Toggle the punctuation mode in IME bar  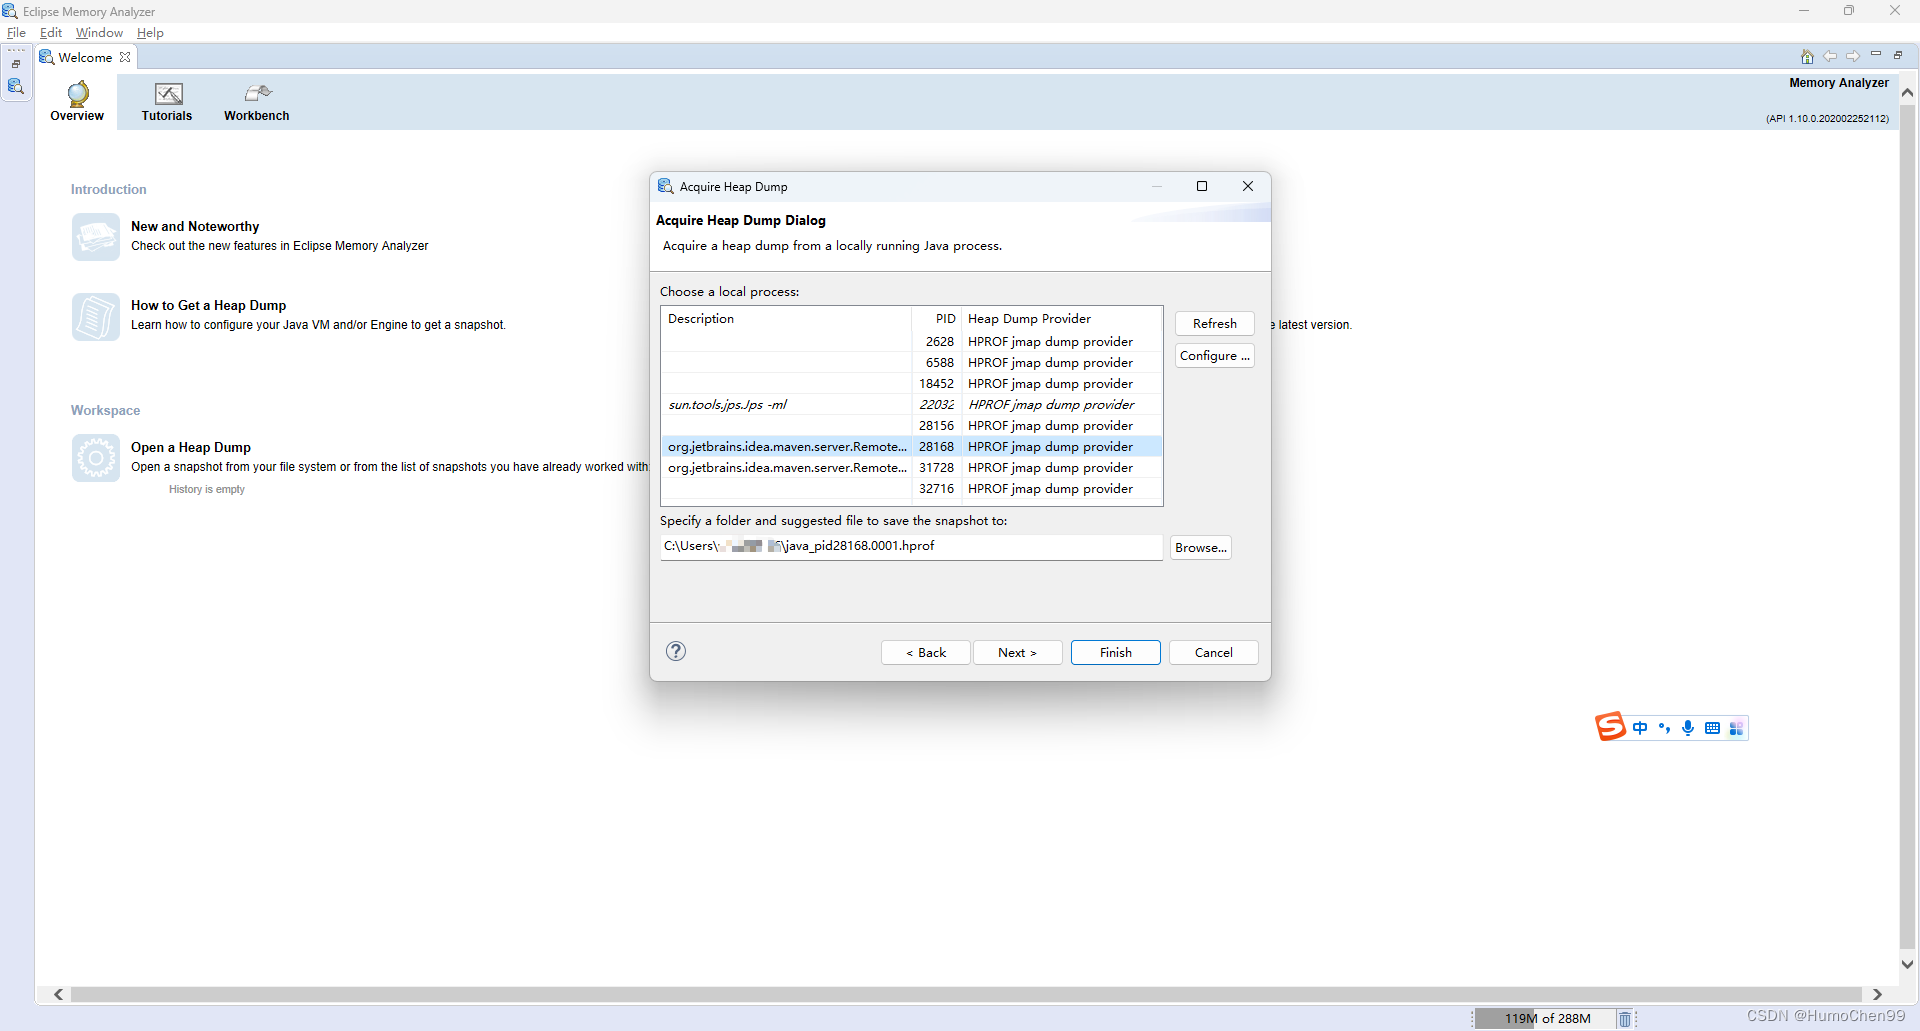(1664, 728)
